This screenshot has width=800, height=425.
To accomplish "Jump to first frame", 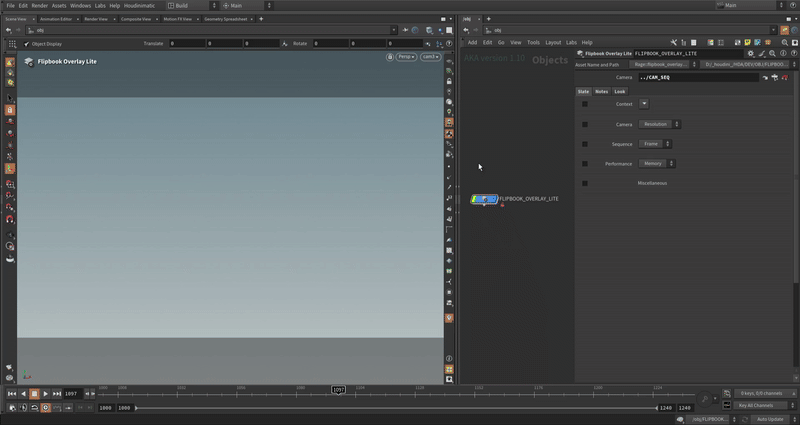I will (x=12, y=393).
